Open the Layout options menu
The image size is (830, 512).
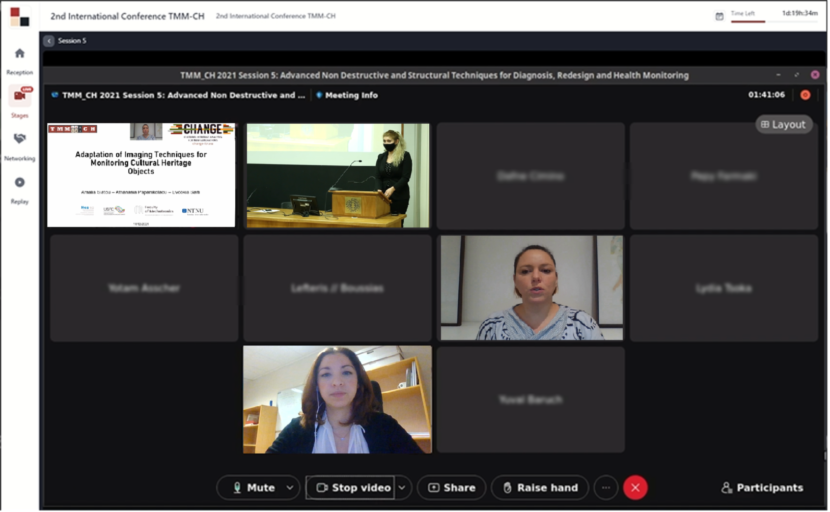click(783, 125)
